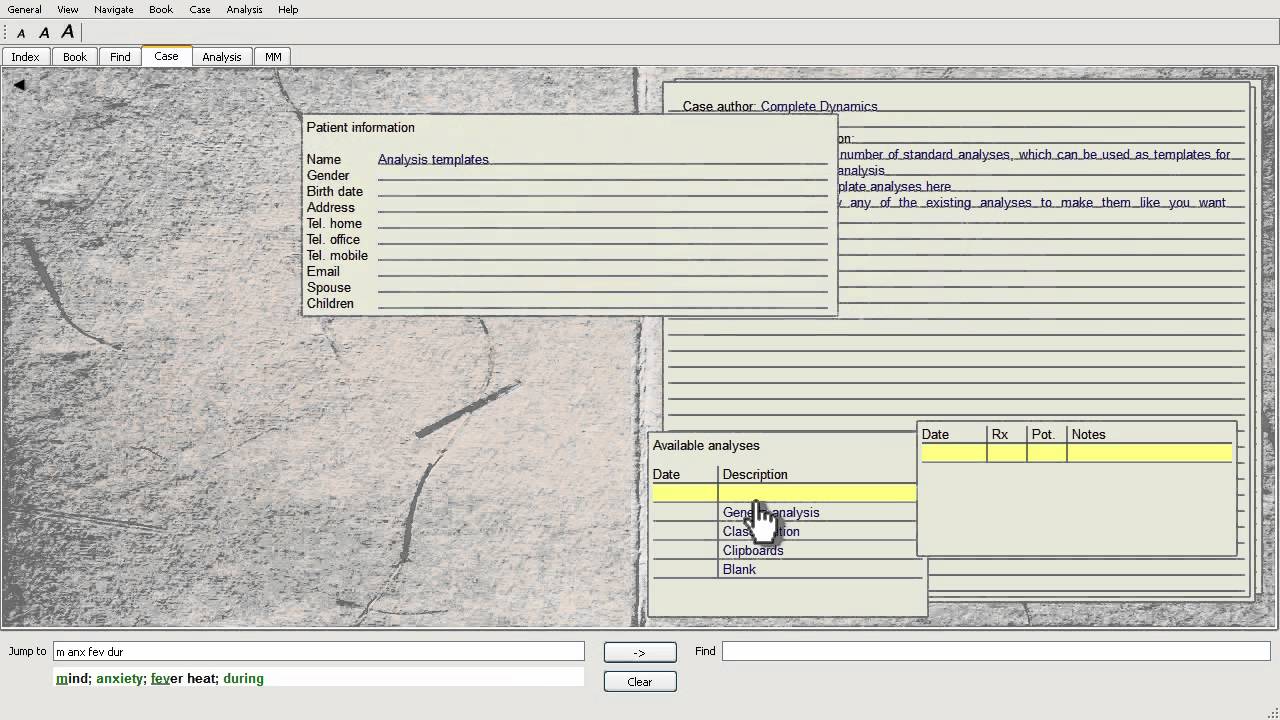The image size is (1280, 720).
Task: Click the Rx column header in prescriptions table
Action: (1000, 434)
